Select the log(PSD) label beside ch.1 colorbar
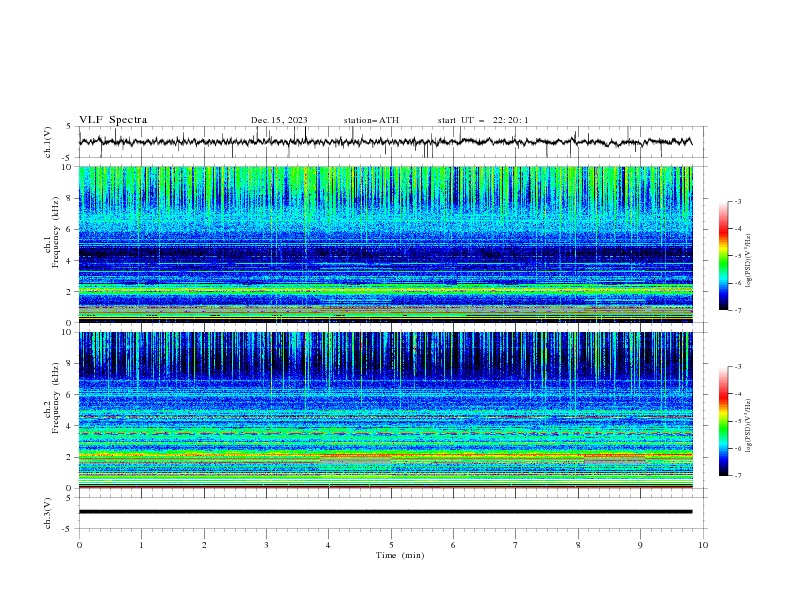This screenshot has width=792, height=612. click(x=749, y=261)
